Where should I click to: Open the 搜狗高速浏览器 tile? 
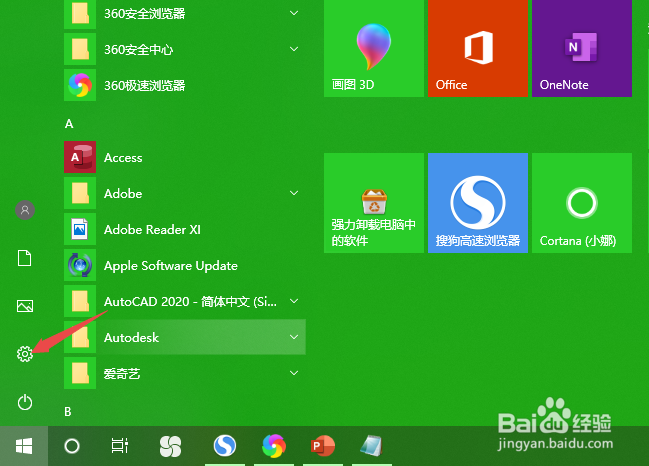[x=478, y=203]
